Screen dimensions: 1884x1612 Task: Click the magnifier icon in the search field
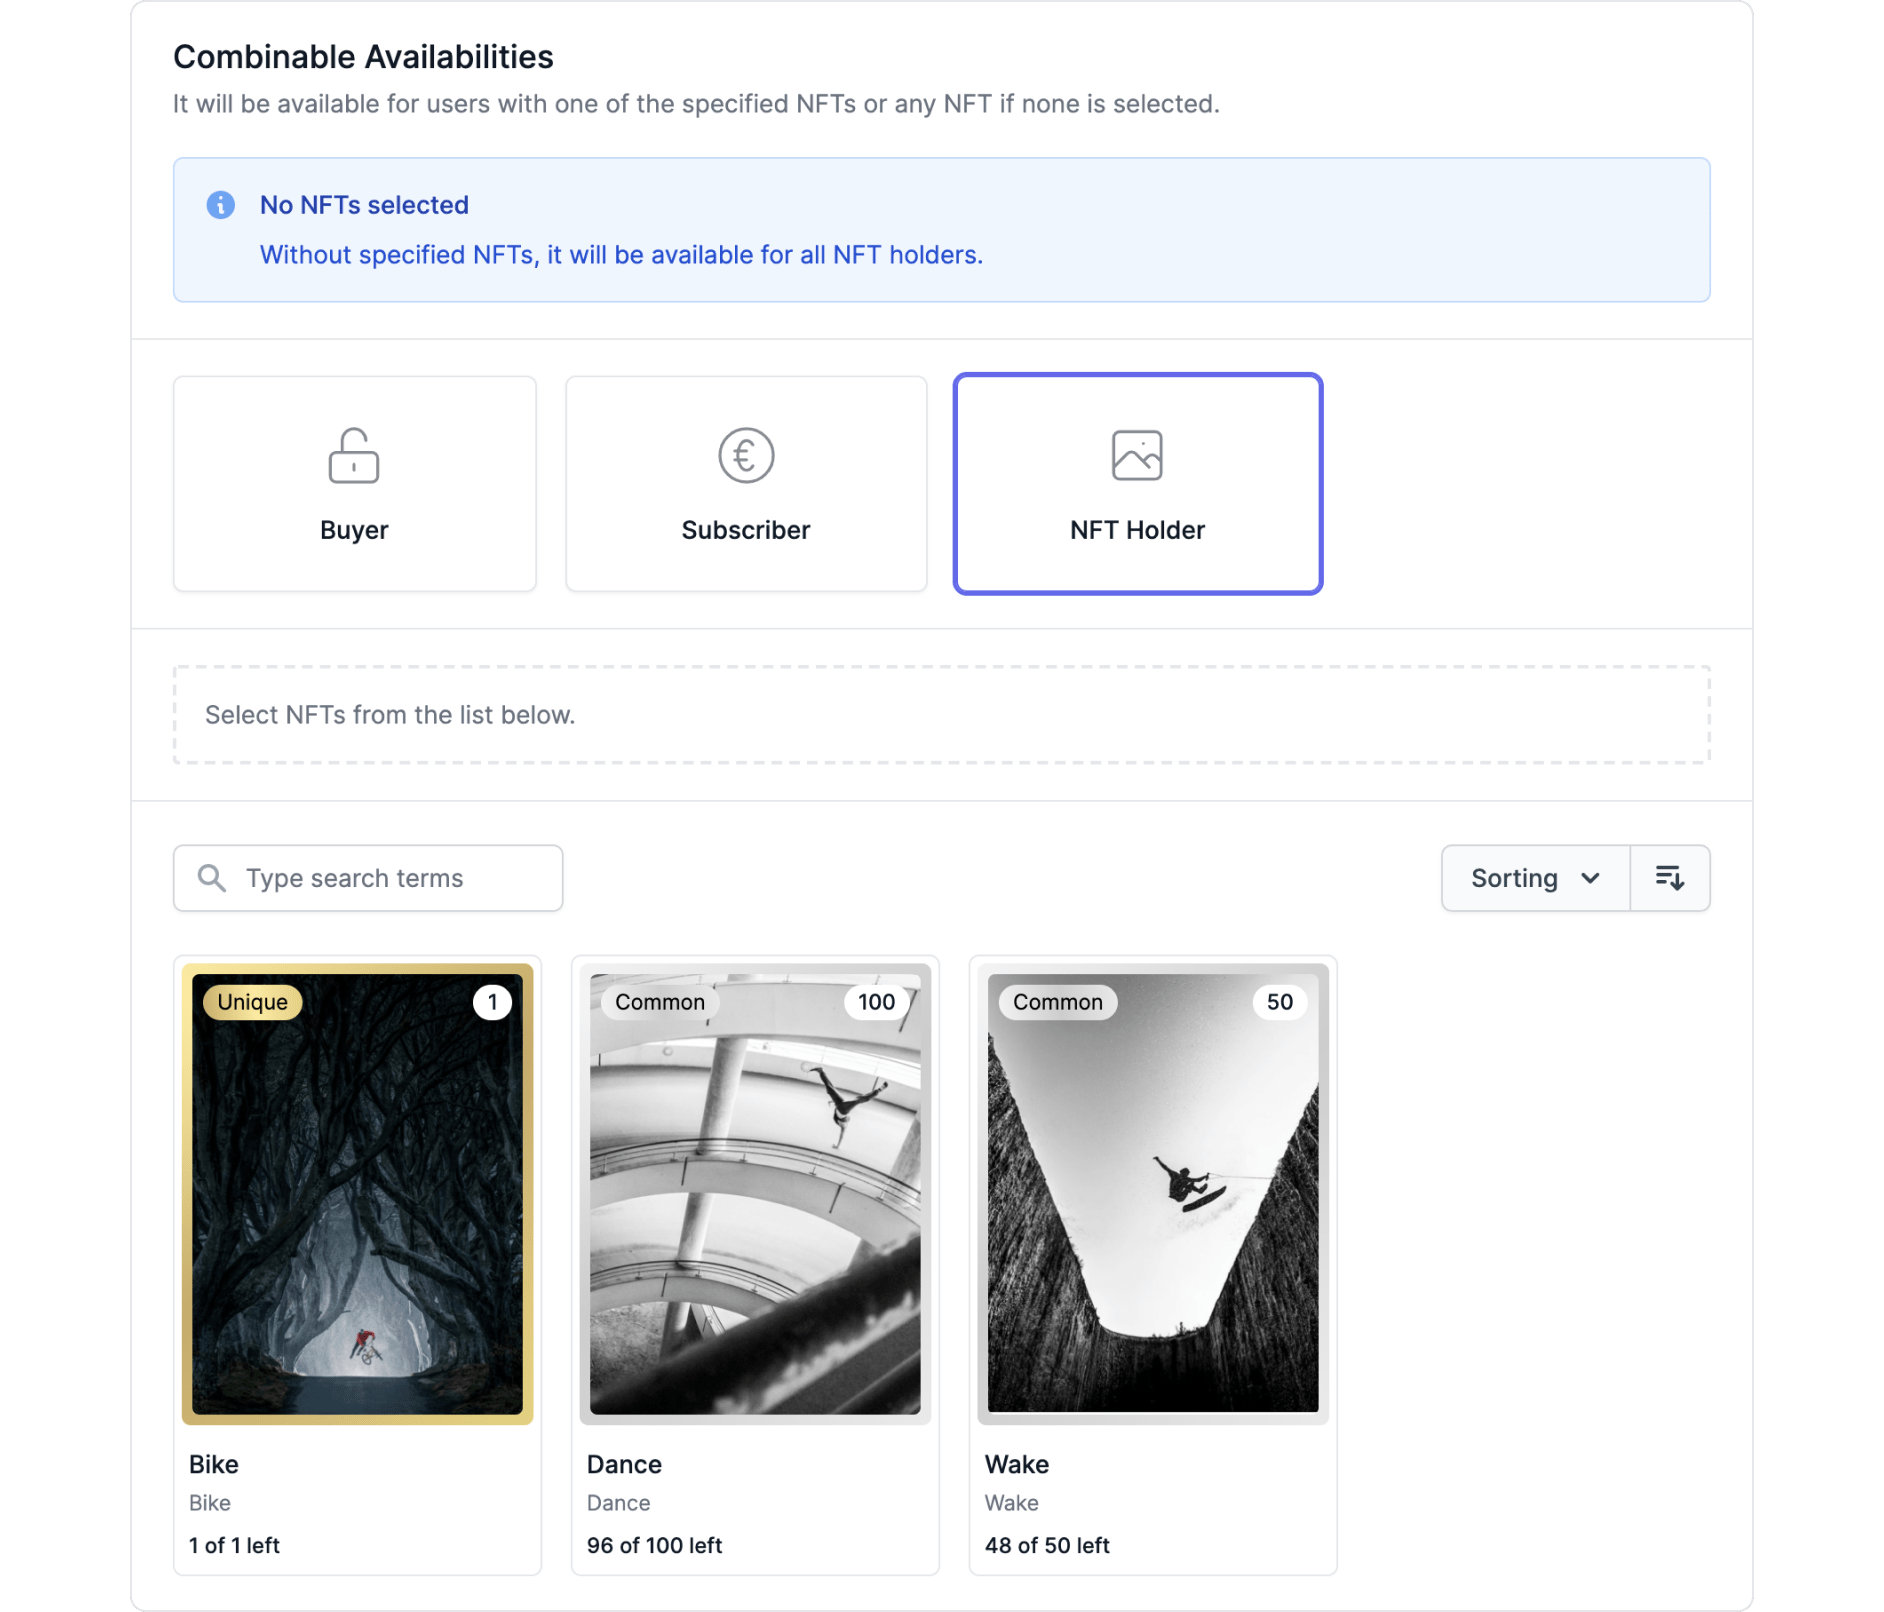tap(211, 877)
